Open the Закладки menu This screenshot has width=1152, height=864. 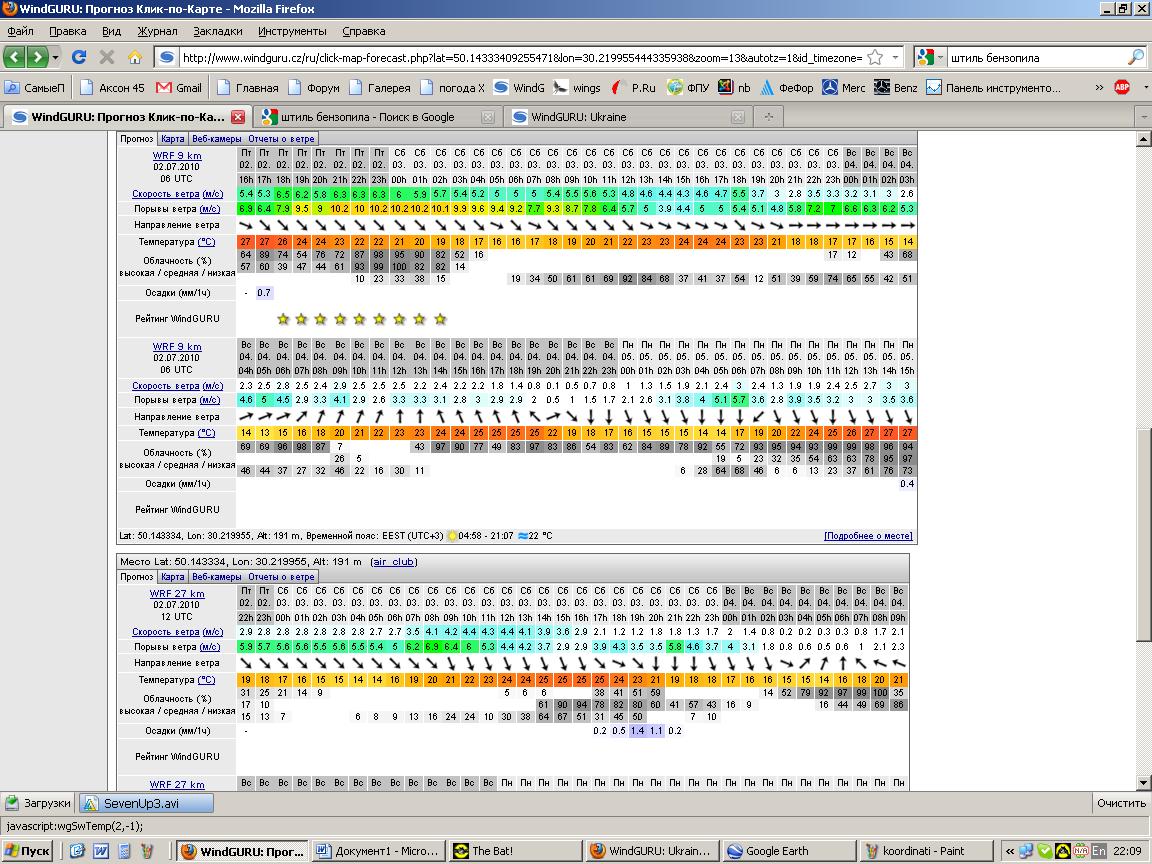tap(217, 31)
